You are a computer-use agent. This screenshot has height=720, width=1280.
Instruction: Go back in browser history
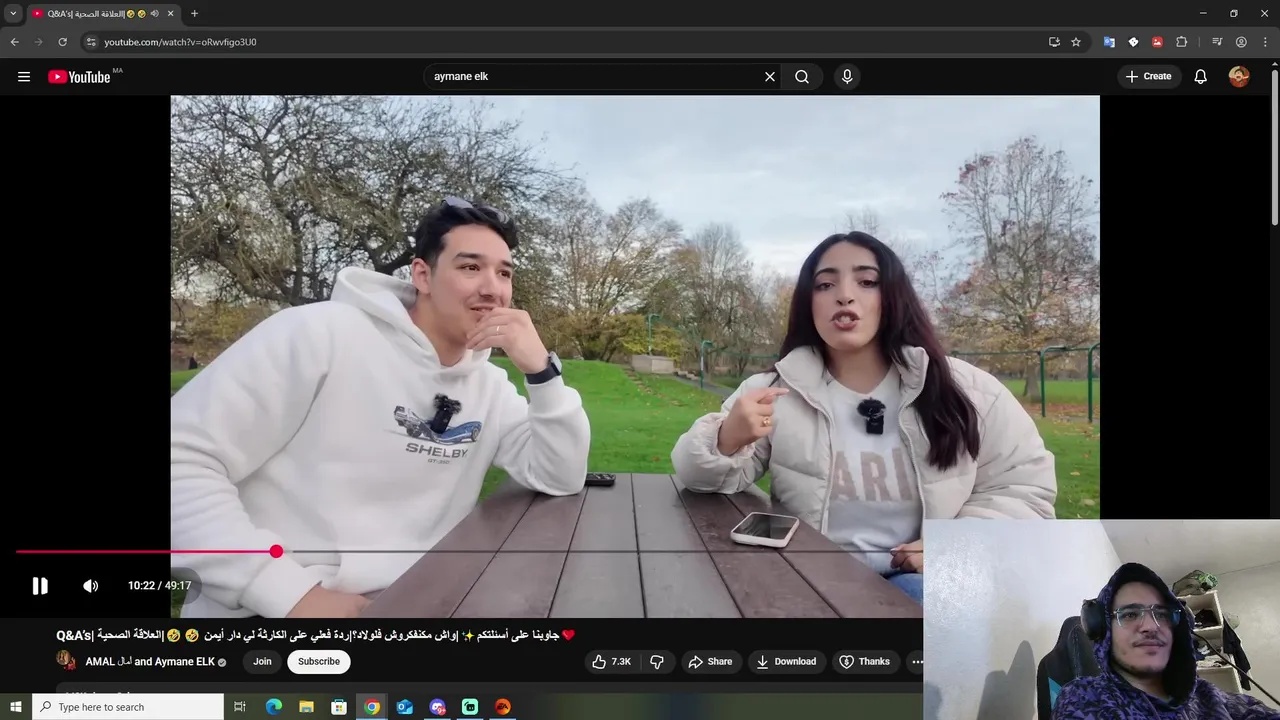point(14,42)
